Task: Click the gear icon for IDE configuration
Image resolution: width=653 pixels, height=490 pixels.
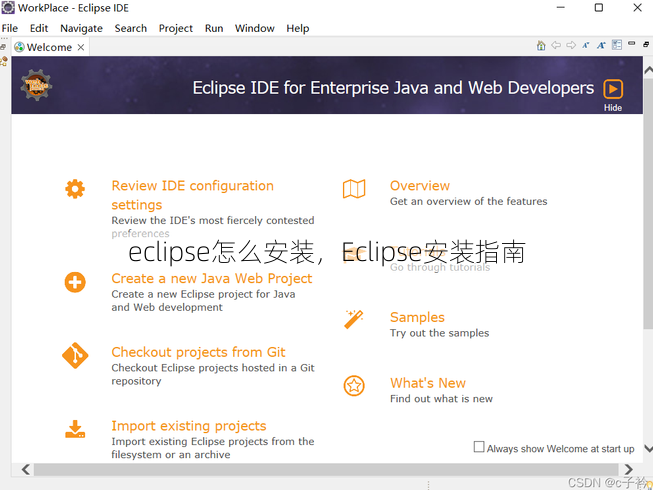Action: click(75, 189)
